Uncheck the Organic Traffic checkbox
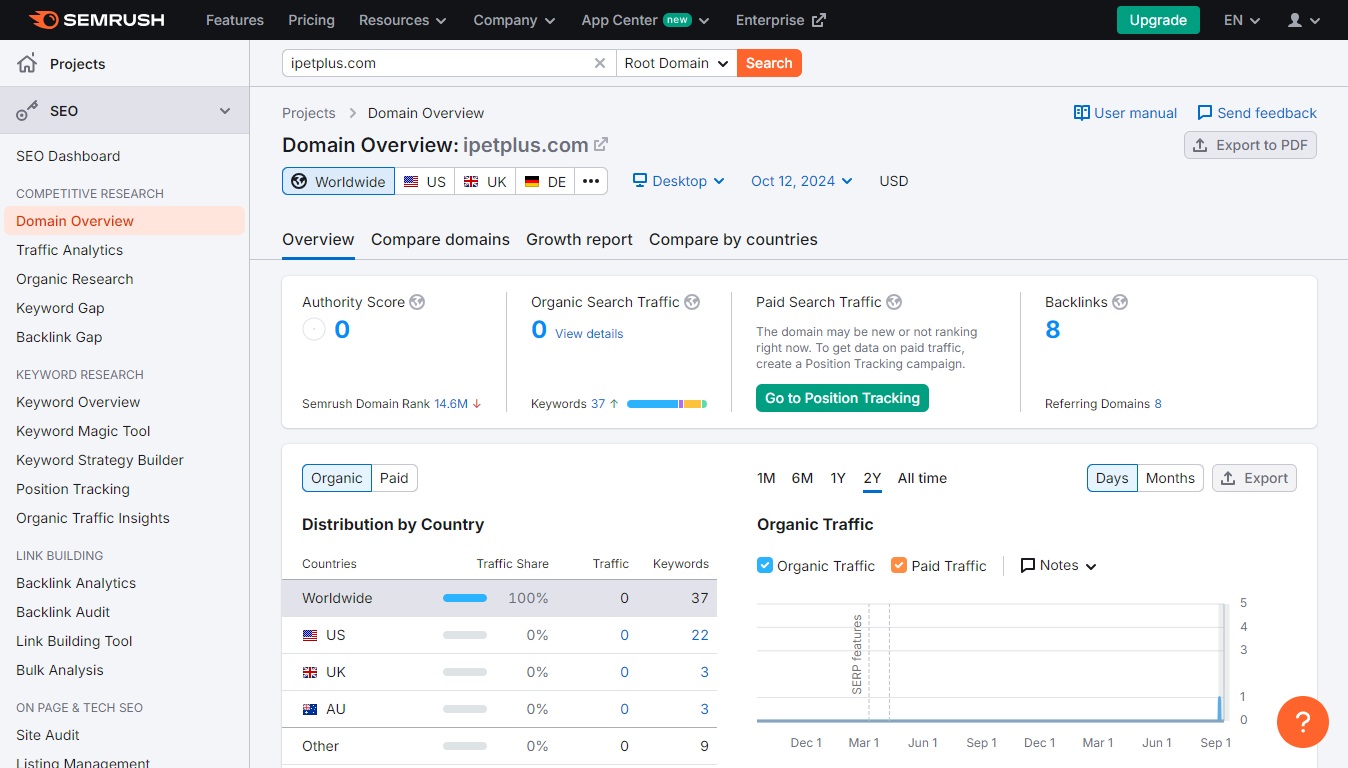 (x=765, y=565)
